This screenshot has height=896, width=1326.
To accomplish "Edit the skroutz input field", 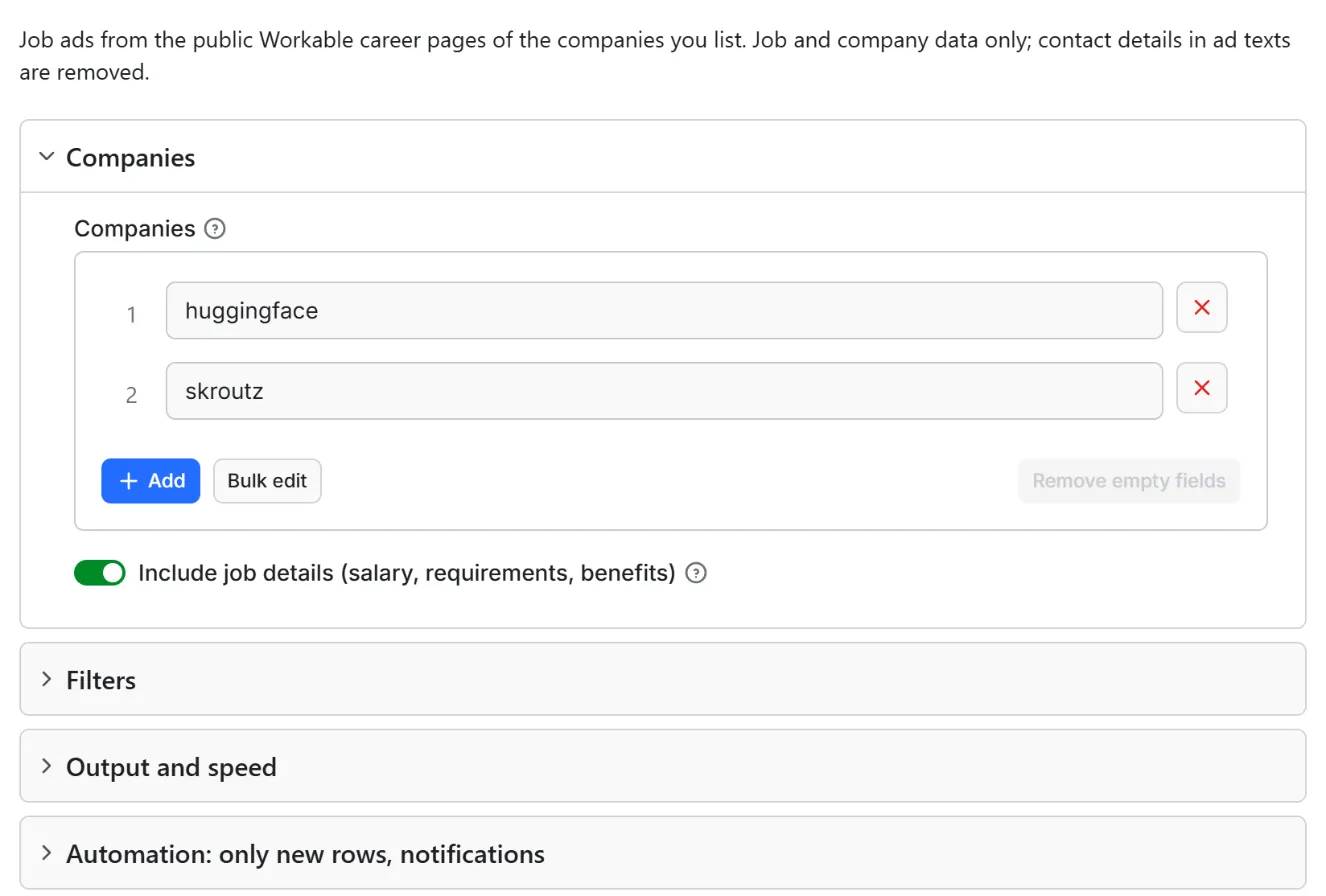I will coord(664,391).
